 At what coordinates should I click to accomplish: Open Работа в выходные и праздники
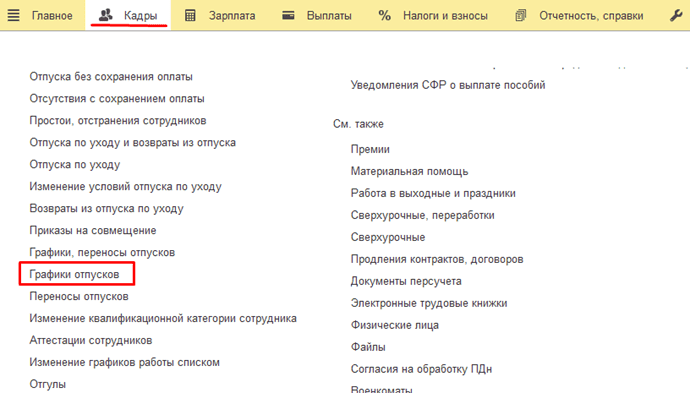click(x=433, y=194)
